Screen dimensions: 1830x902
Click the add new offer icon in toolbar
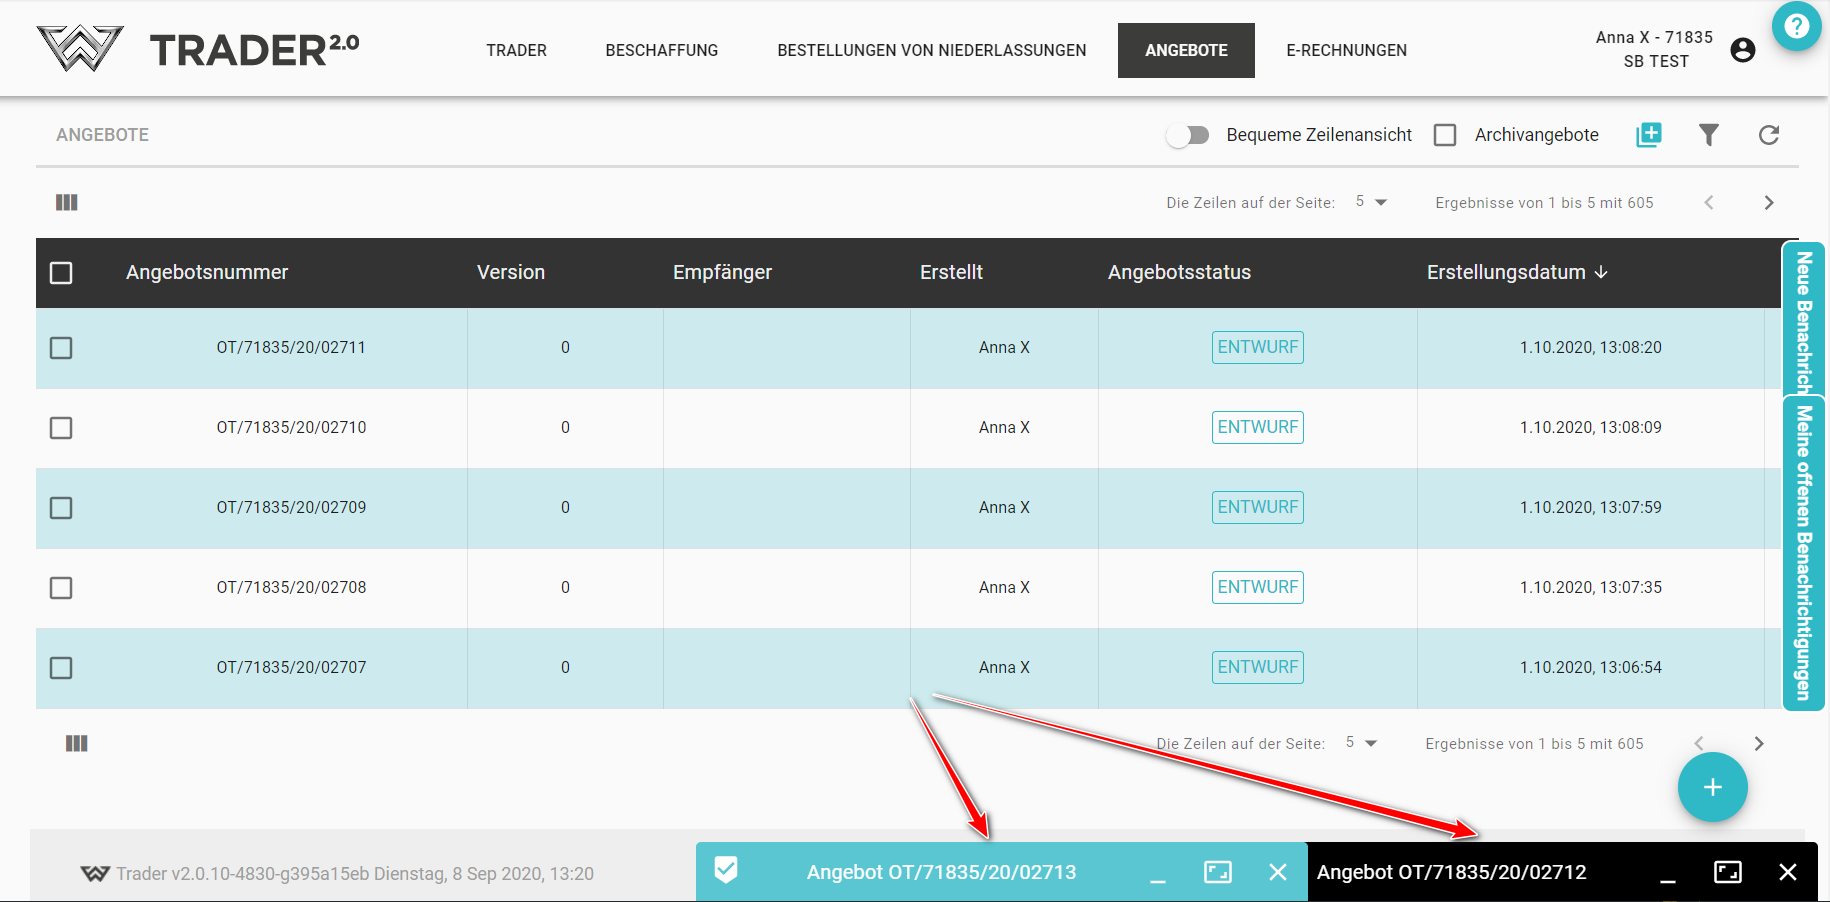[x=1648, y=135]
